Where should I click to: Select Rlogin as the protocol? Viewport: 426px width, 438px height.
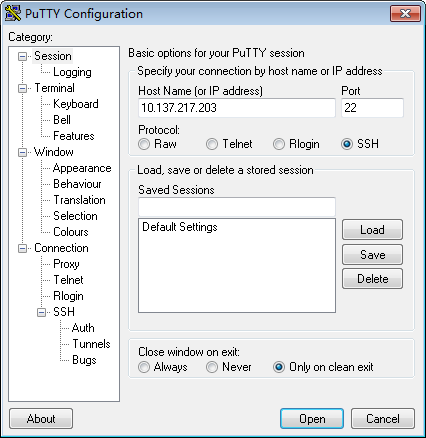279,144
